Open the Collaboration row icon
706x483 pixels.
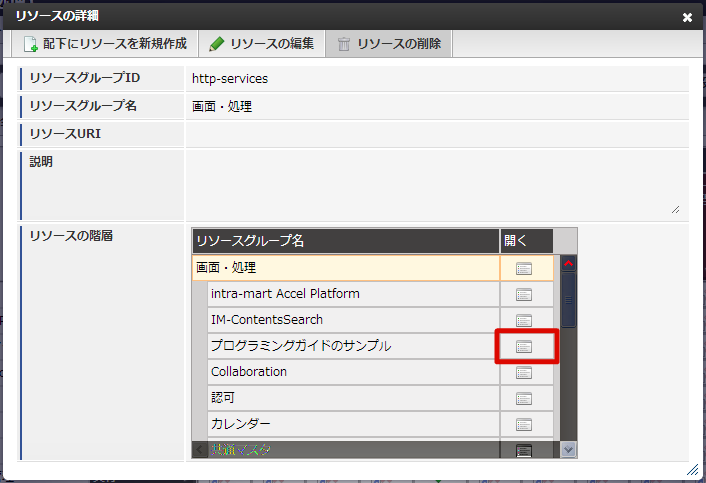tap(524, 372)
